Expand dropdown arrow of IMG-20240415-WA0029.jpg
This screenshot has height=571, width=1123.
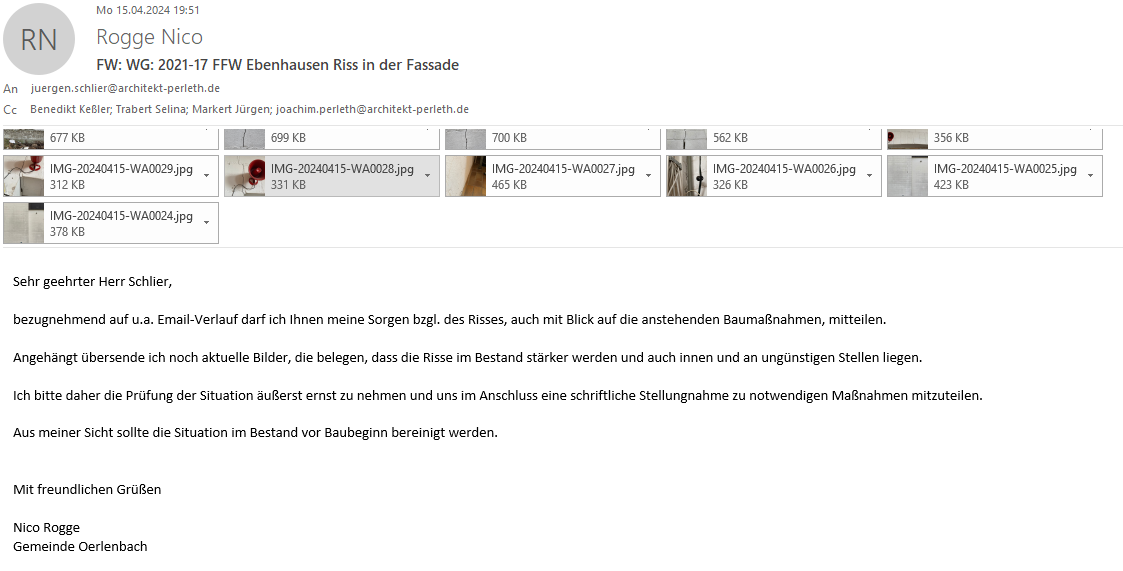coord(207,176)
